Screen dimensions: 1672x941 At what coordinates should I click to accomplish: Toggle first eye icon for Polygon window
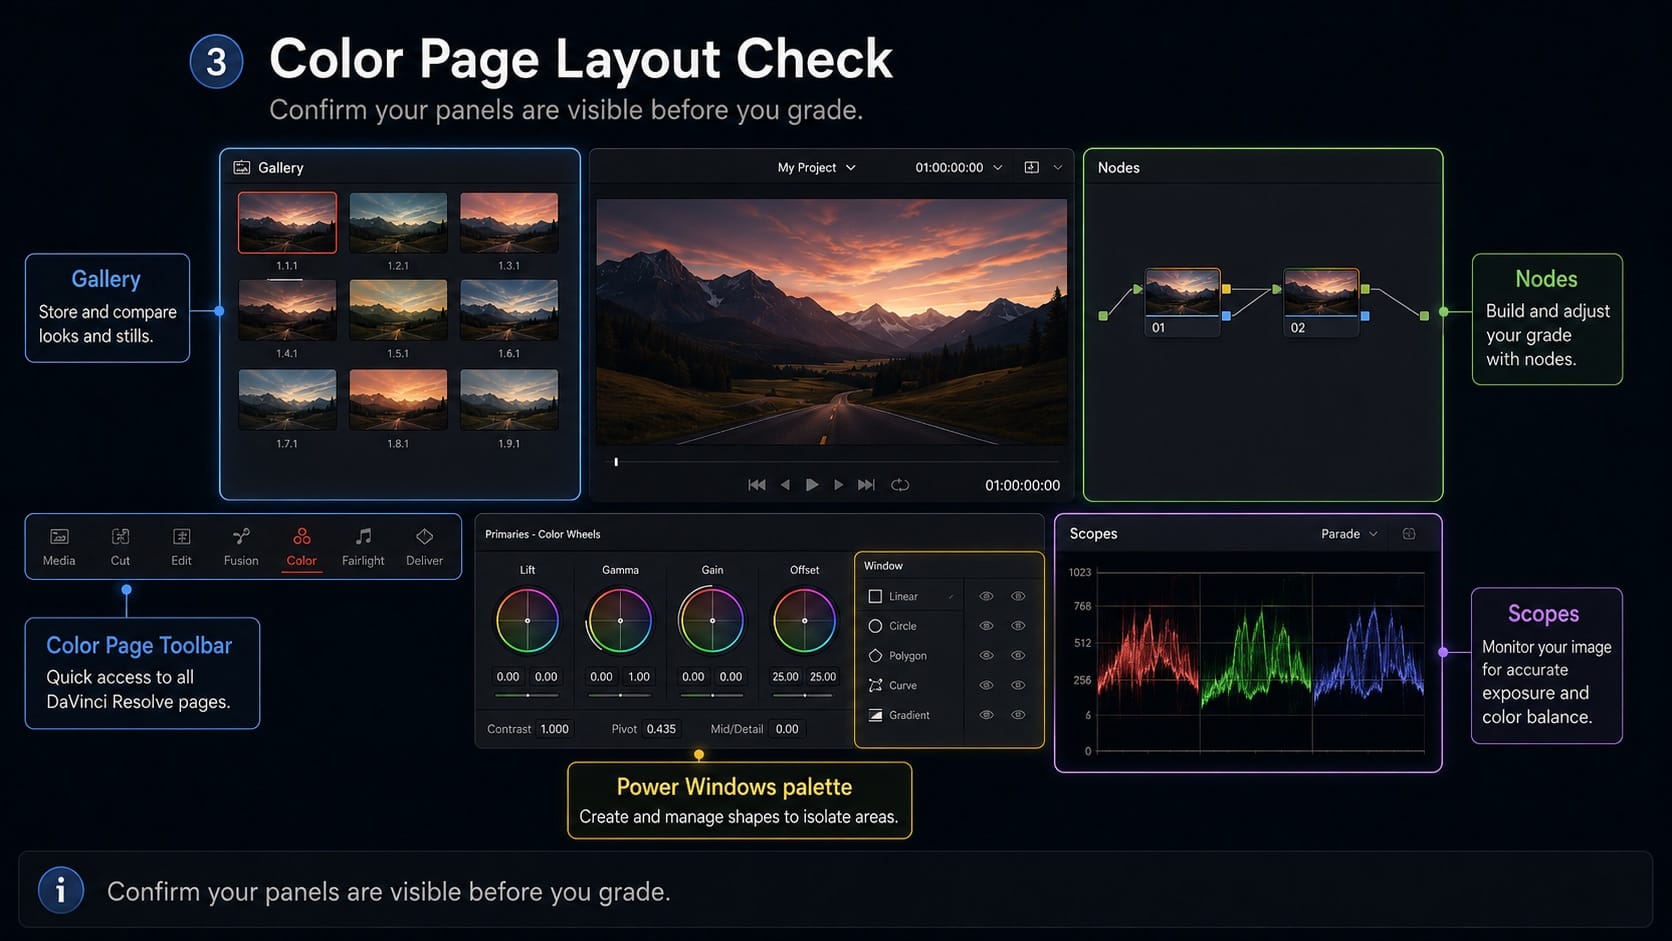[986, 656]
